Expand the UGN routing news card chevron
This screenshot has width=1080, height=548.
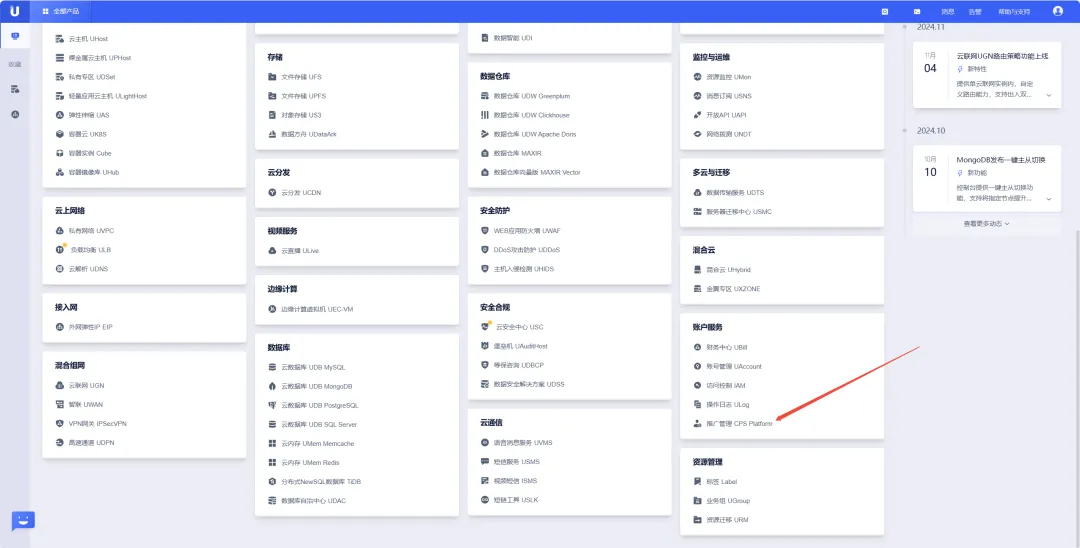coord(1048,95)
